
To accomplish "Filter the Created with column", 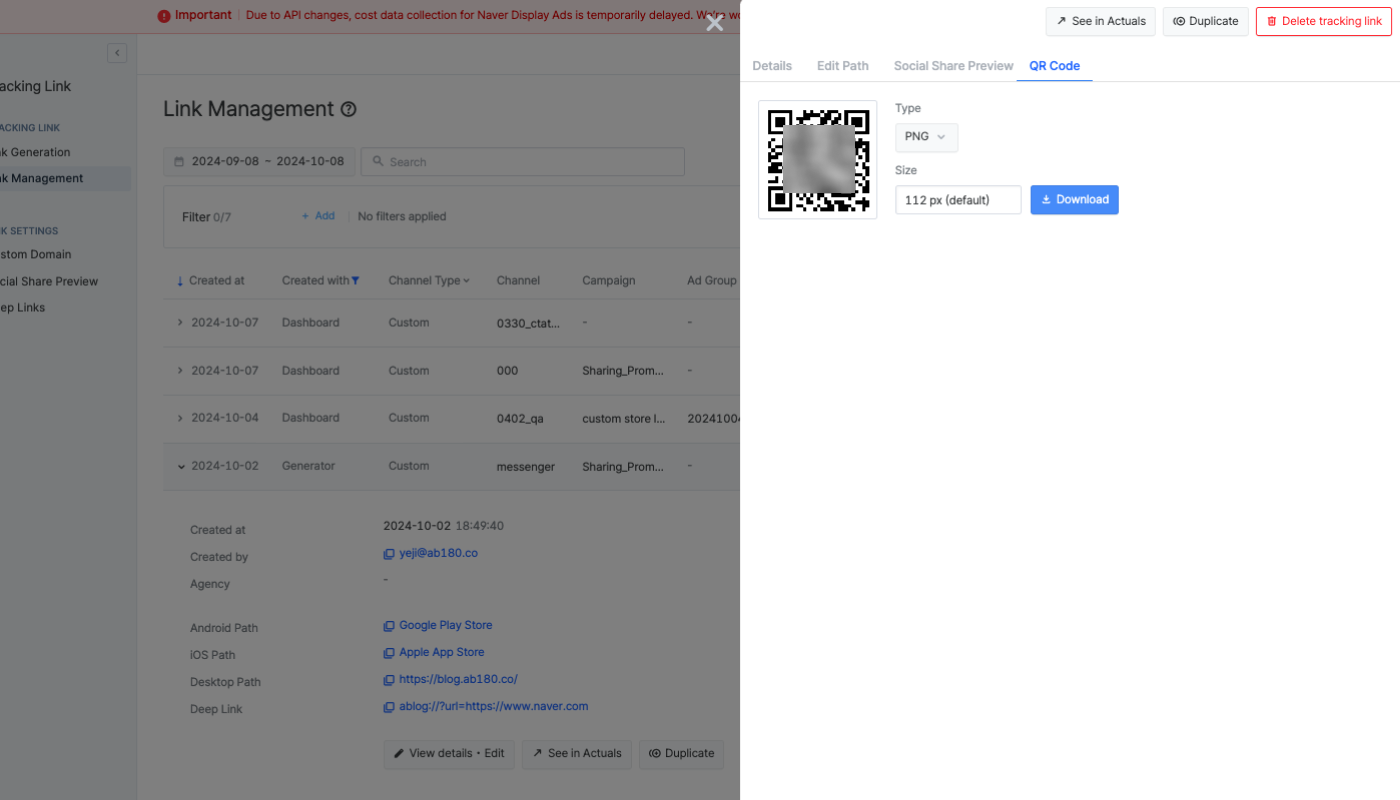I will [x=355, y=281].
